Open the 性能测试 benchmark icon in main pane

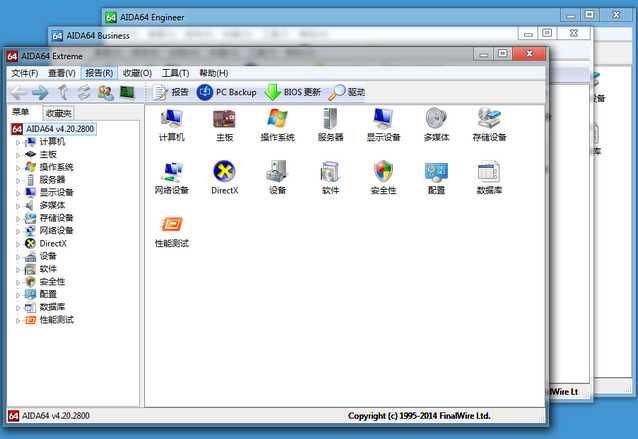[172, 232]
